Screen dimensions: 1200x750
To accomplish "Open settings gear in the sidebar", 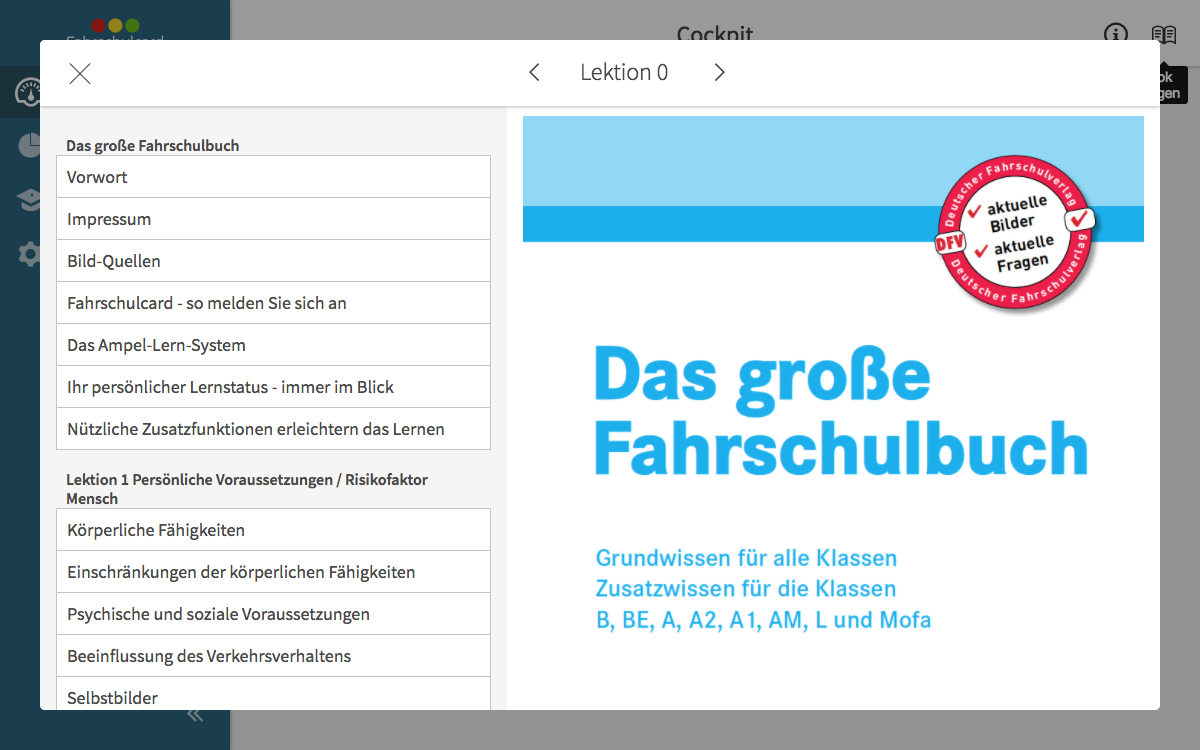I will pos(28,254).
